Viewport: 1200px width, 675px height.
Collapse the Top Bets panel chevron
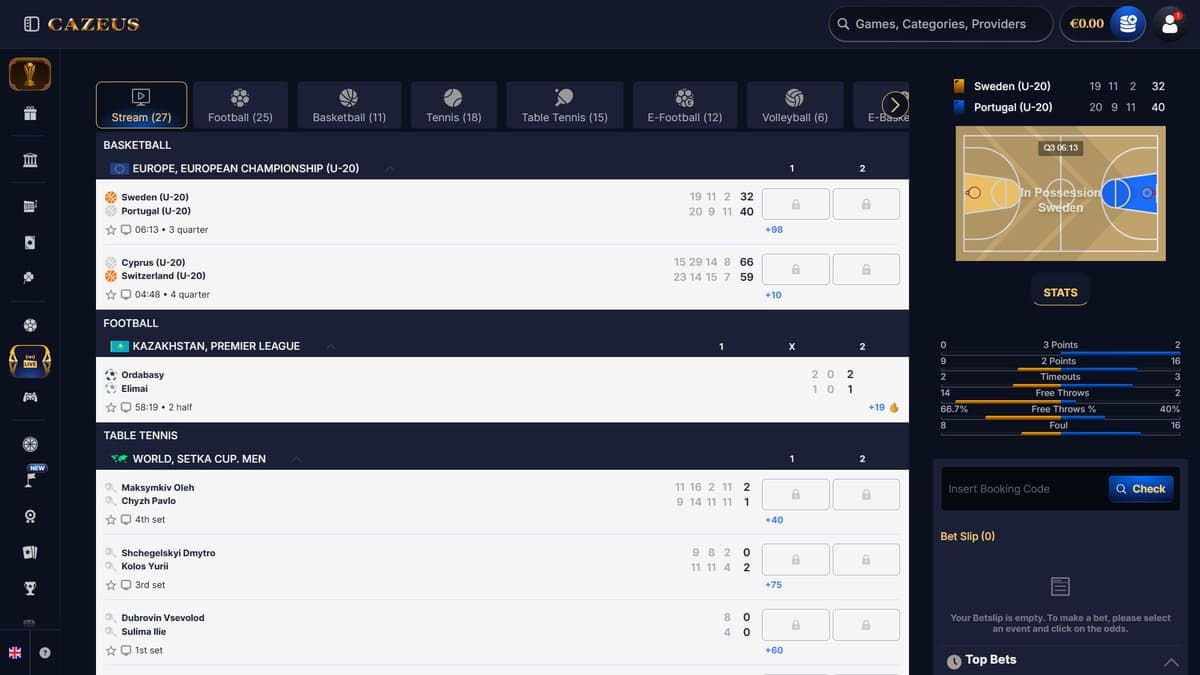[x=1171, y=661]
